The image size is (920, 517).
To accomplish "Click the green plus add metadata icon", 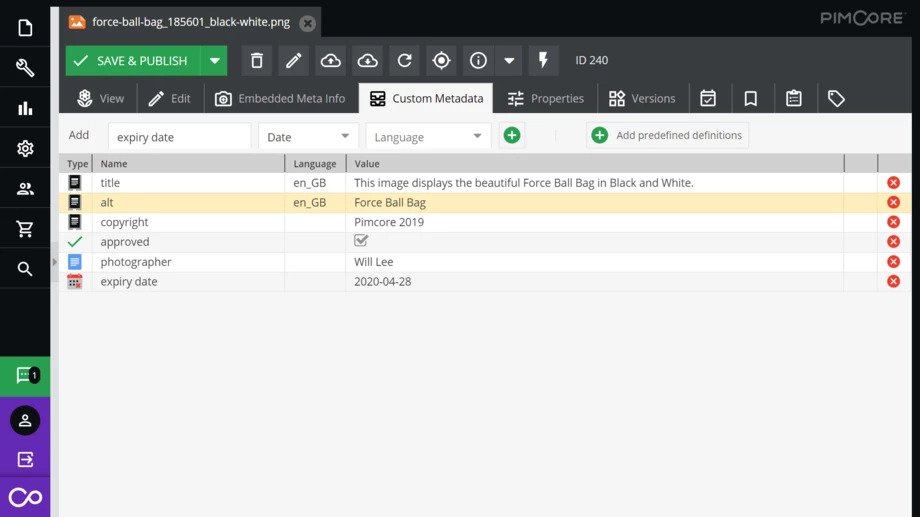I will tap(512, 136).
